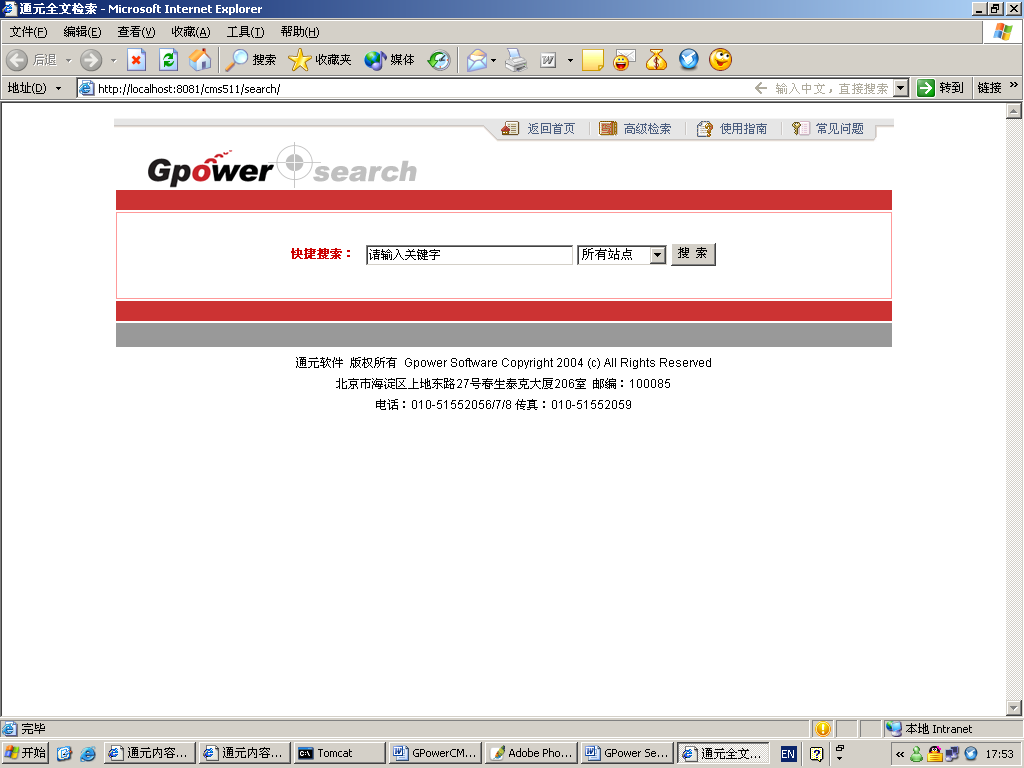1024x768 pixels.
Task: Click the 使用指南 guide icon
Action: [x=705, y=128]
